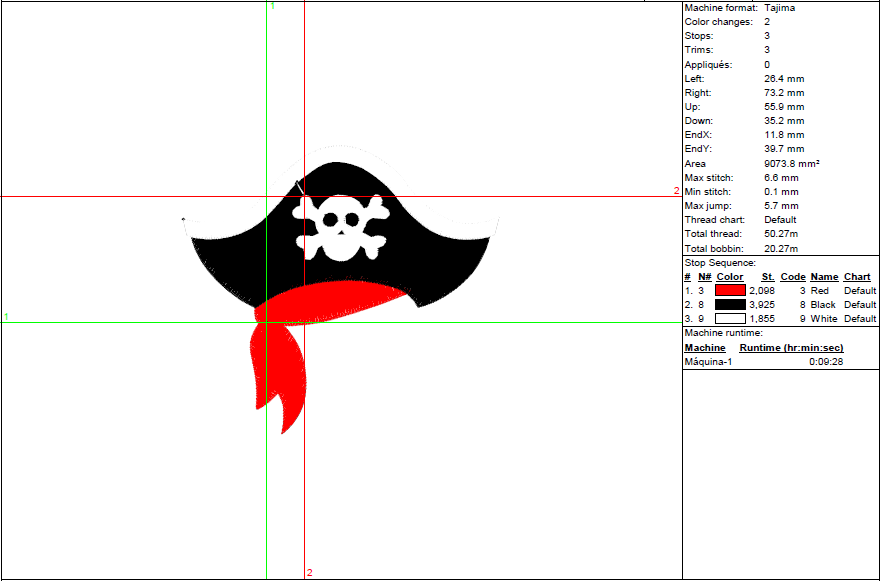This screenshot has width=881, height=581.
Task: Select the "Code" column header
Action: 793,277
